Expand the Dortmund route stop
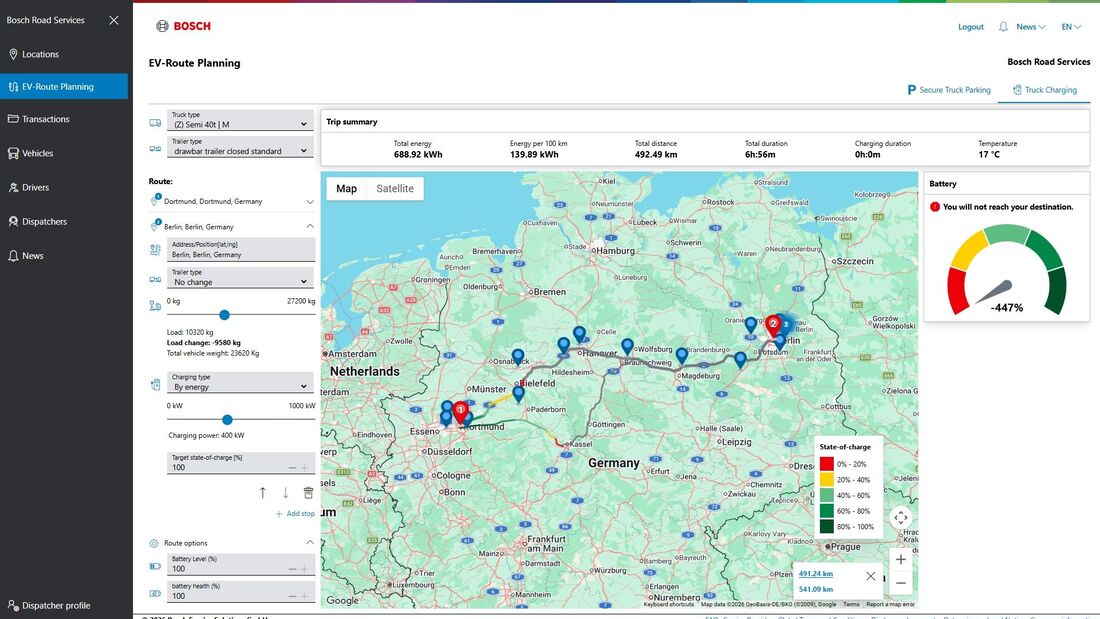The width and height of the screenshot is (1100, 619). click(x=309, y=201)
